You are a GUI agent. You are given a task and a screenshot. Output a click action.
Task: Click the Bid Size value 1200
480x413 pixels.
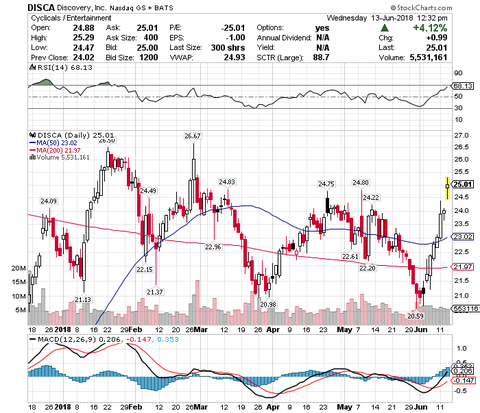click(149, 57)
